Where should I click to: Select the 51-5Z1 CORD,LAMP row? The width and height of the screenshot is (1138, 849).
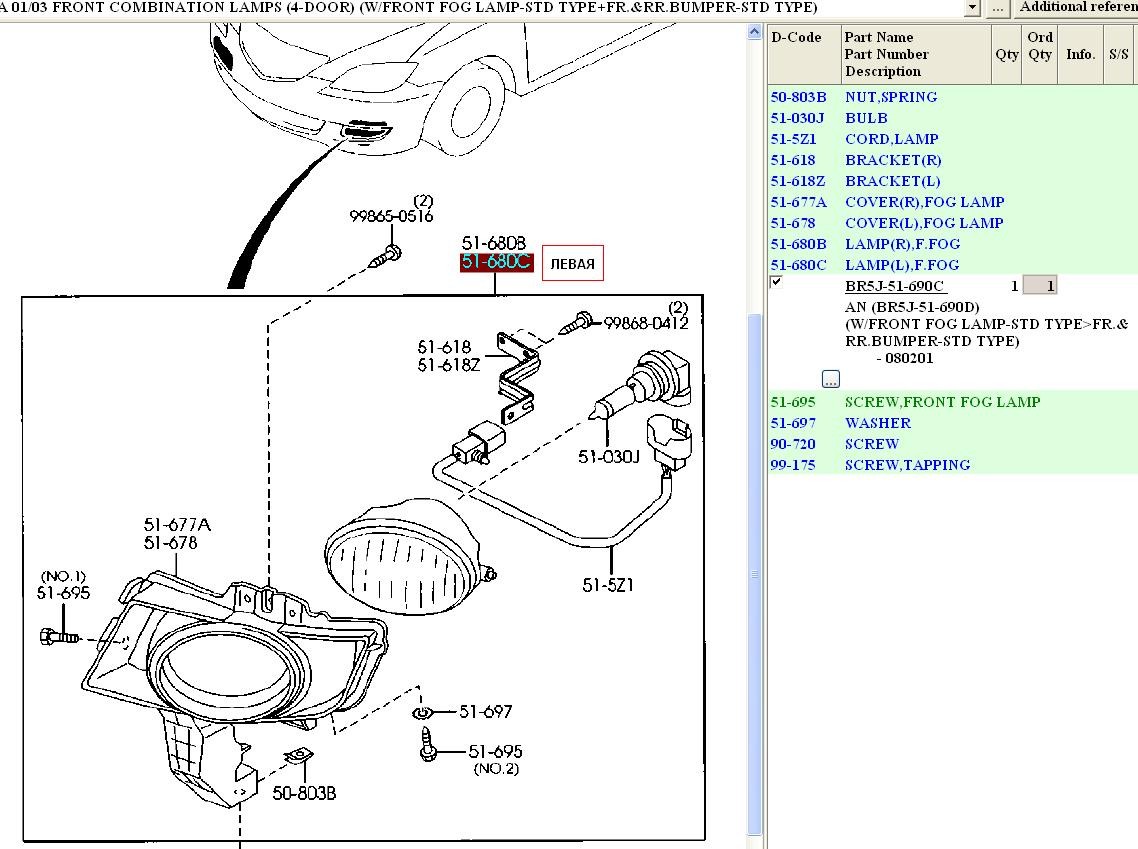click(891, 139)
